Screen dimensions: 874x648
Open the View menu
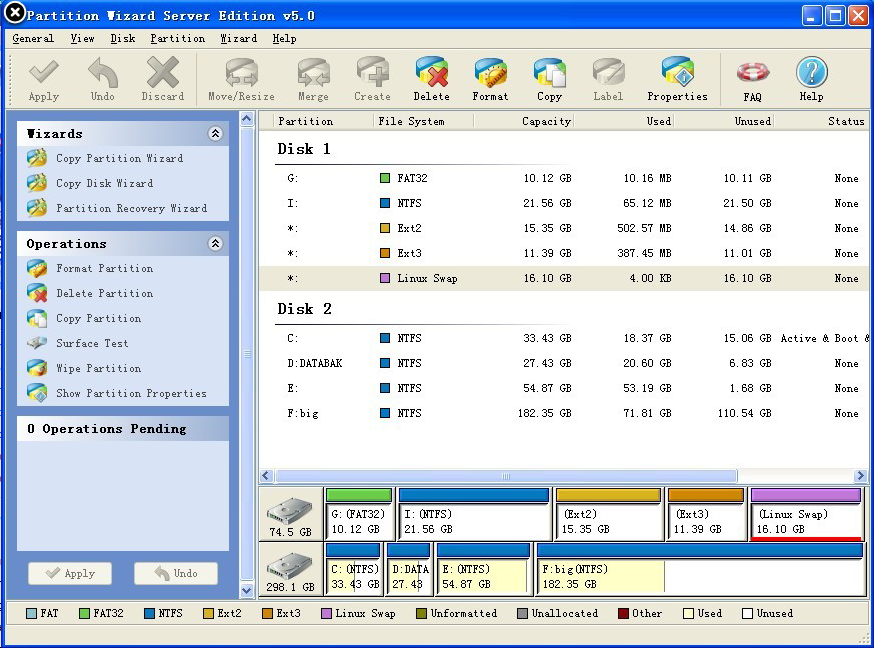82,38
